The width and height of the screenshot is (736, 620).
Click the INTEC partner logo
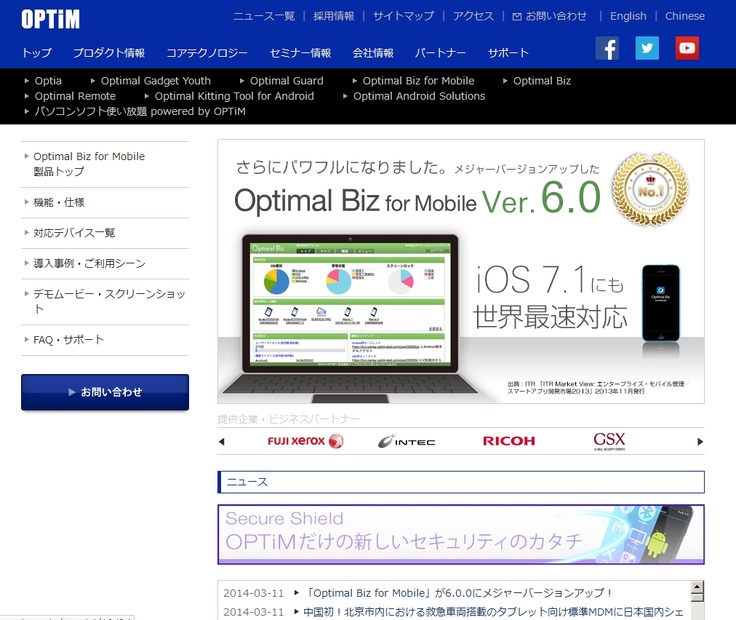[x=406, y=441]
